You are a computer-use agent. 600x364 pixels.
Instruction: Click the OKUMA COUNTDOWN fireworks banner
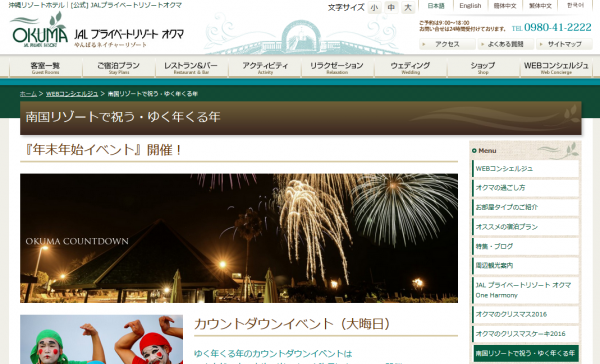pyautogui.click(x=239, y=238)
